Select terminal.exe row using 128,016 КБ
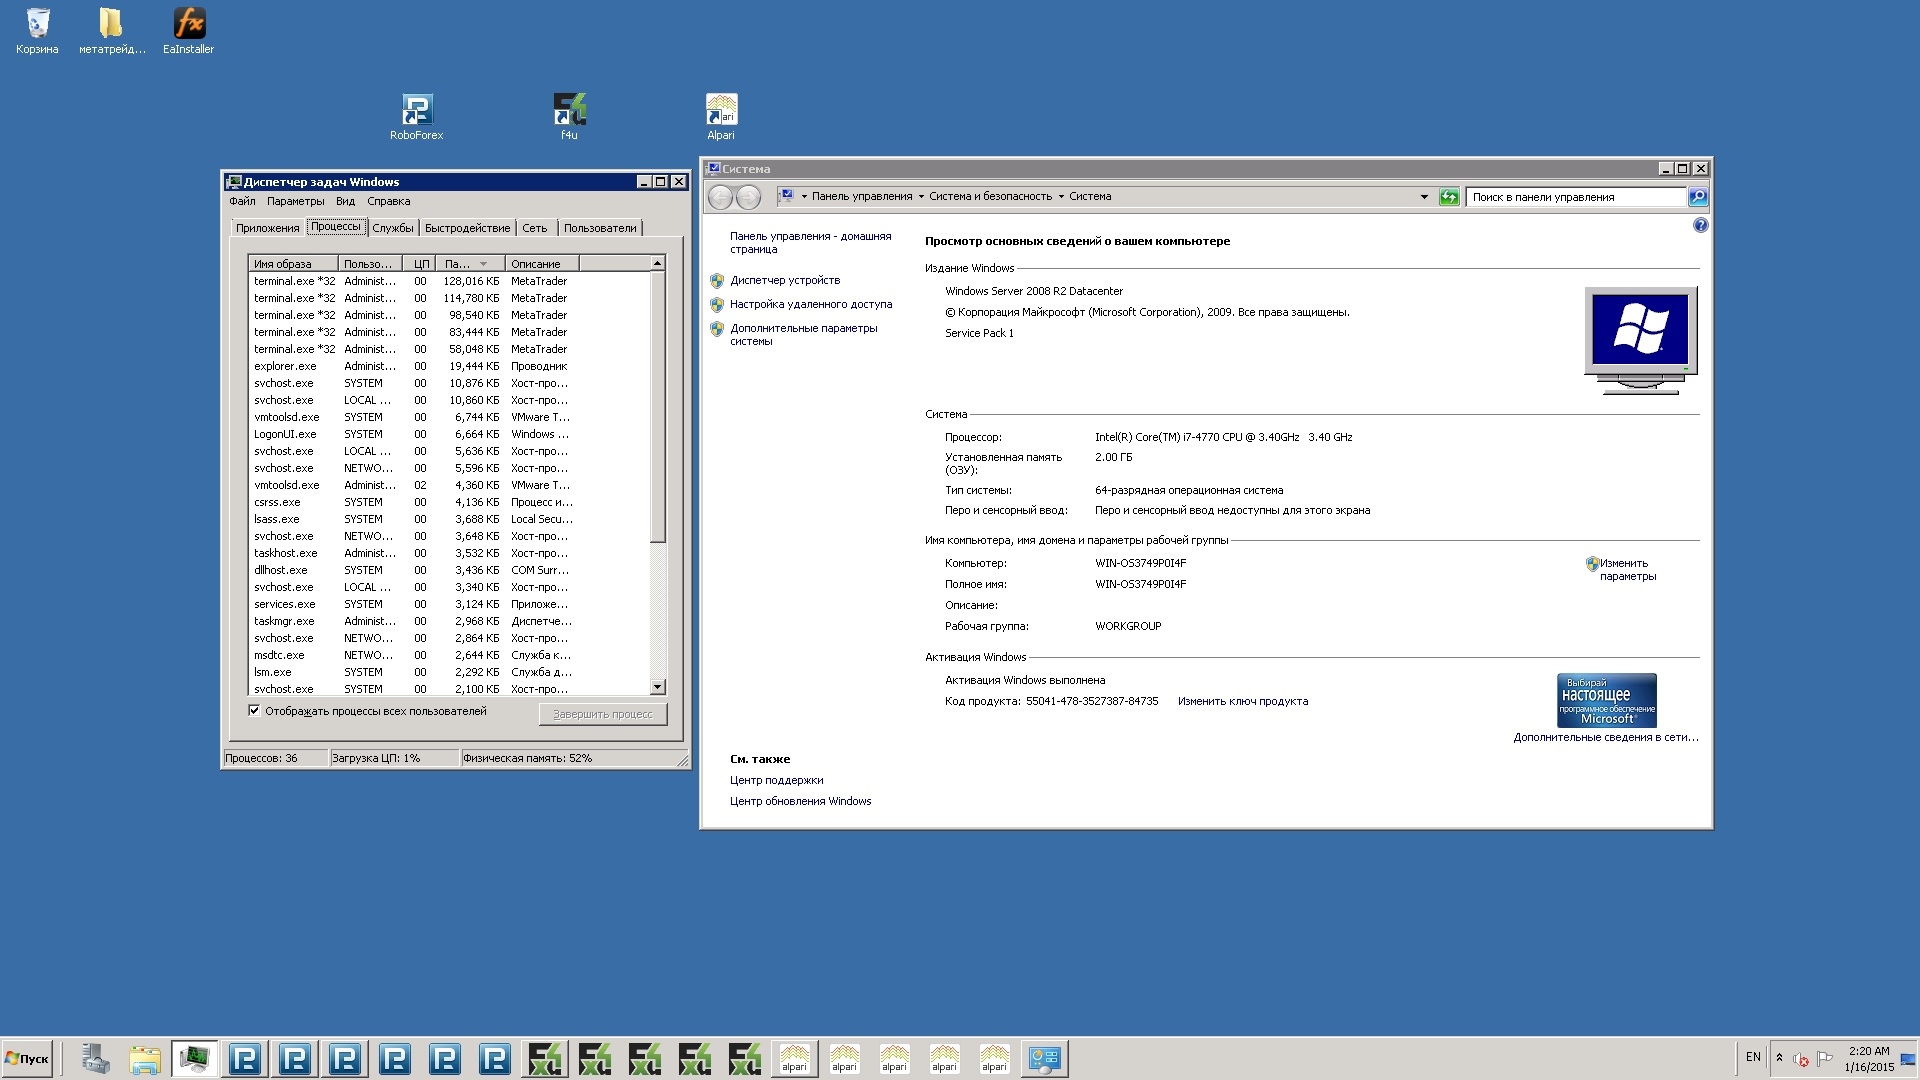 449,281
